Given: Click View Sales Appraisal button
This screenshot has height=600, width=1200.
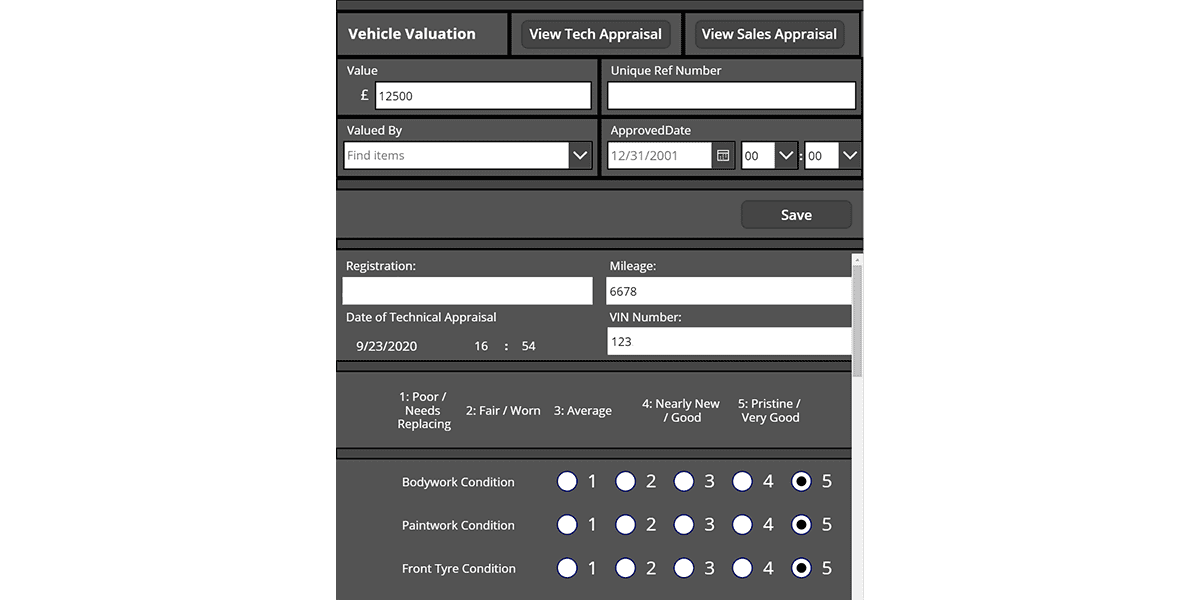Looking at the screenshot, I should 769,34.
